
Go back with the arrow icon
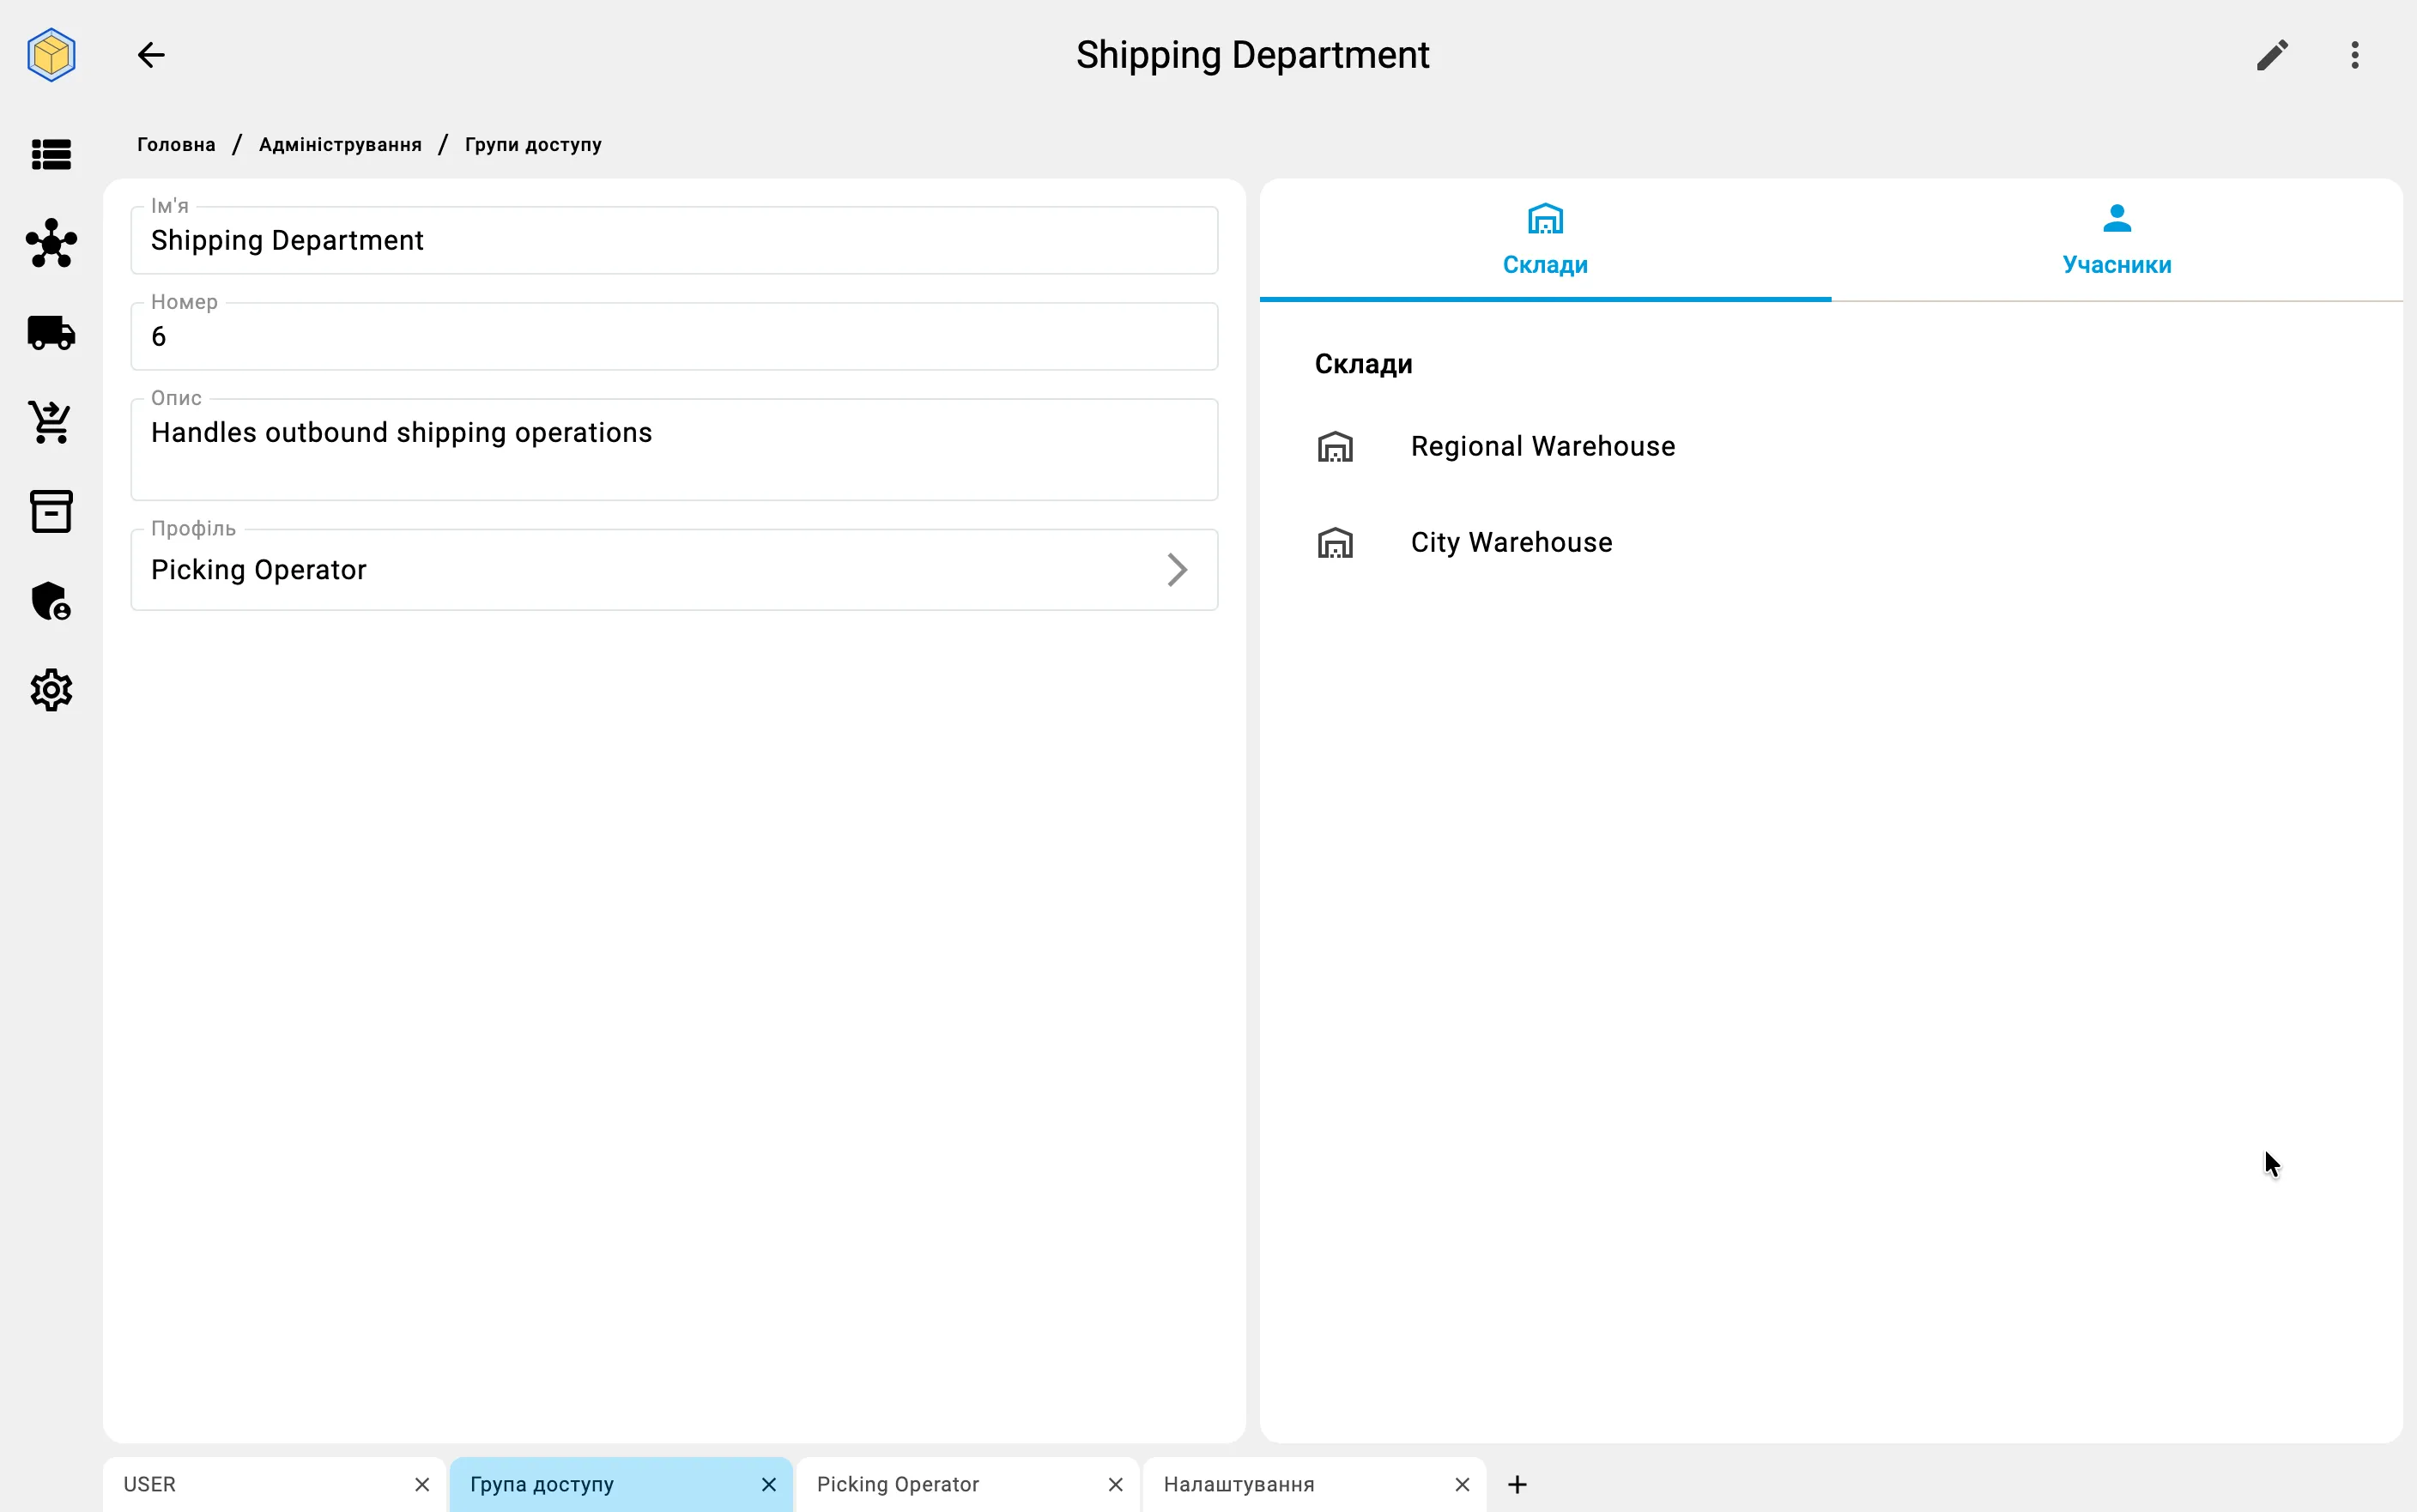pos(151,55)
